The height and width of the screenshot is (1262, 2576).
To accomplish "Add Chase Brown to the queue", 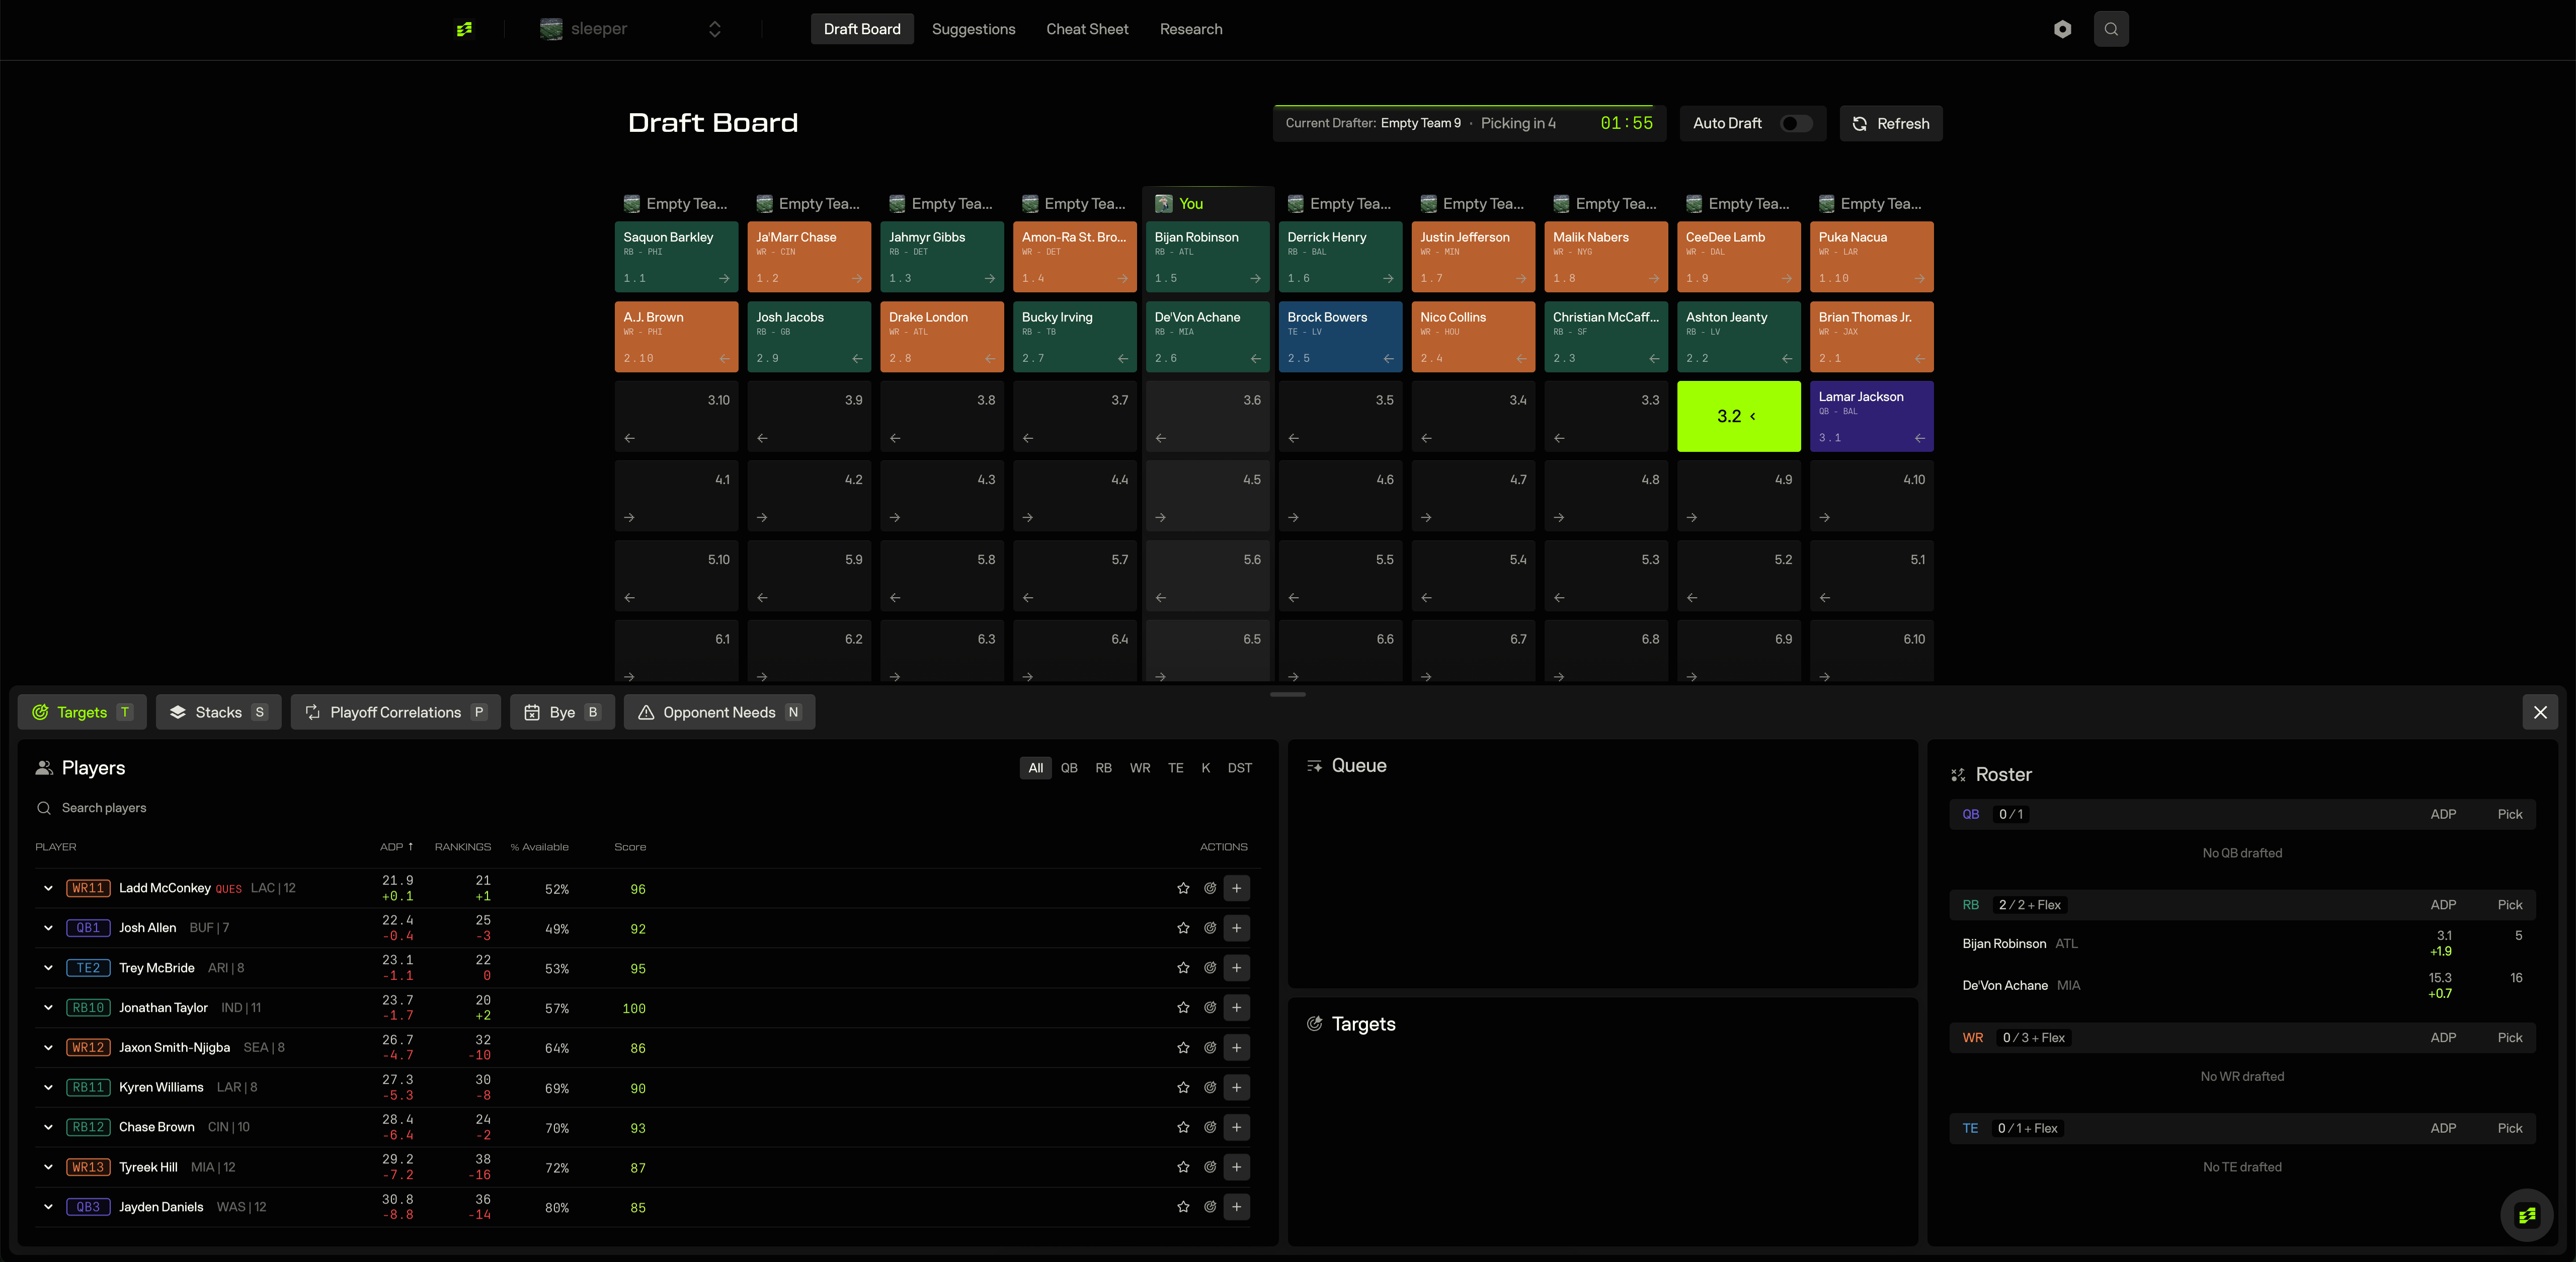I will tap(1237, 1127).
